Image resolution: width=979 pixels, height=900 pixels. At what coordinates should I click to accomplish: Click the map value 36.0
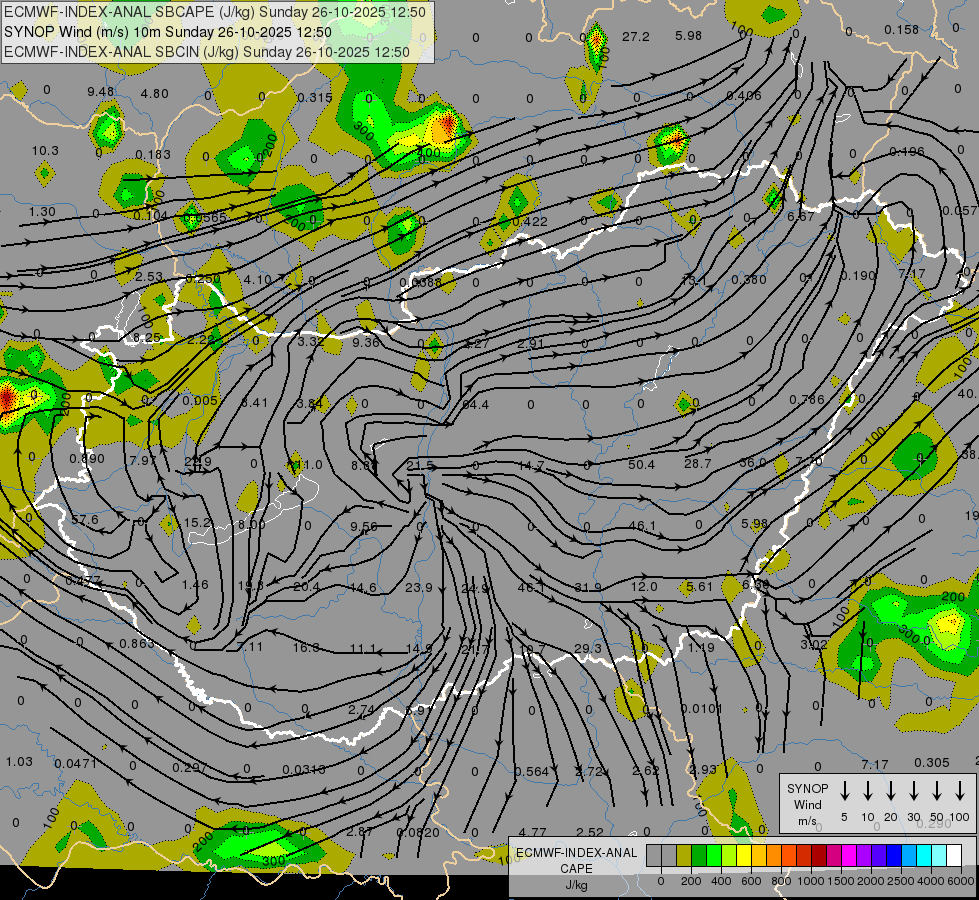(x=752, y=463)
